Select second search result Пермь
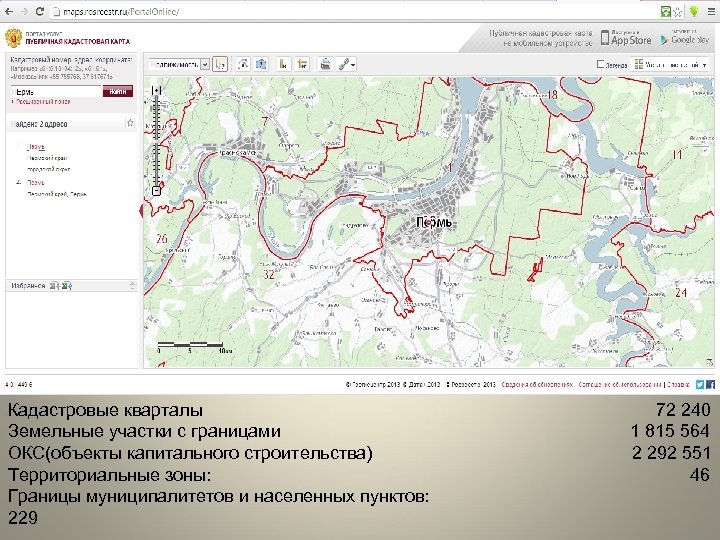 (36, 182)
